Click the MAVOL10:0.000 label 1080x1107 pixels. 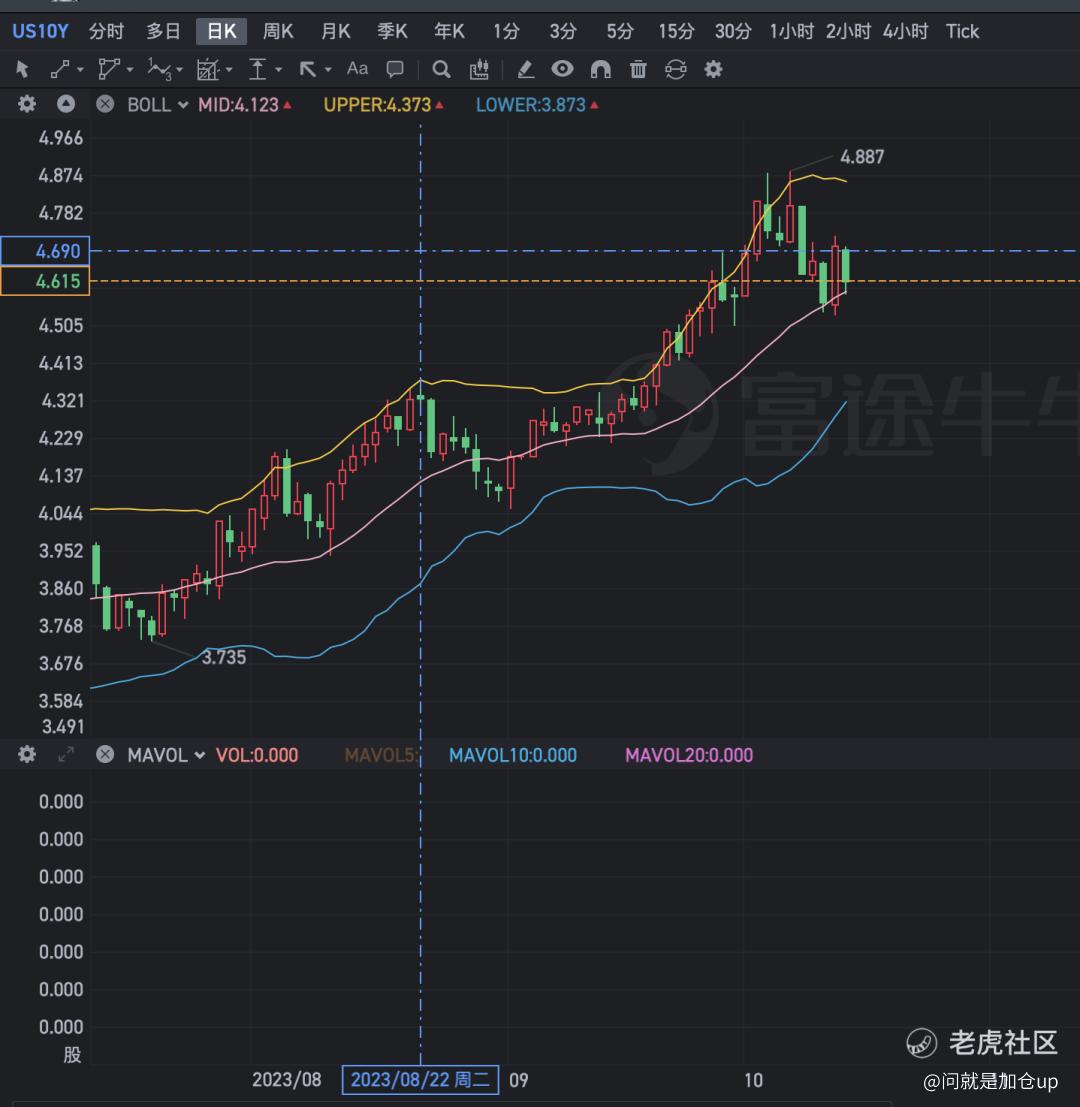point(512,755)
